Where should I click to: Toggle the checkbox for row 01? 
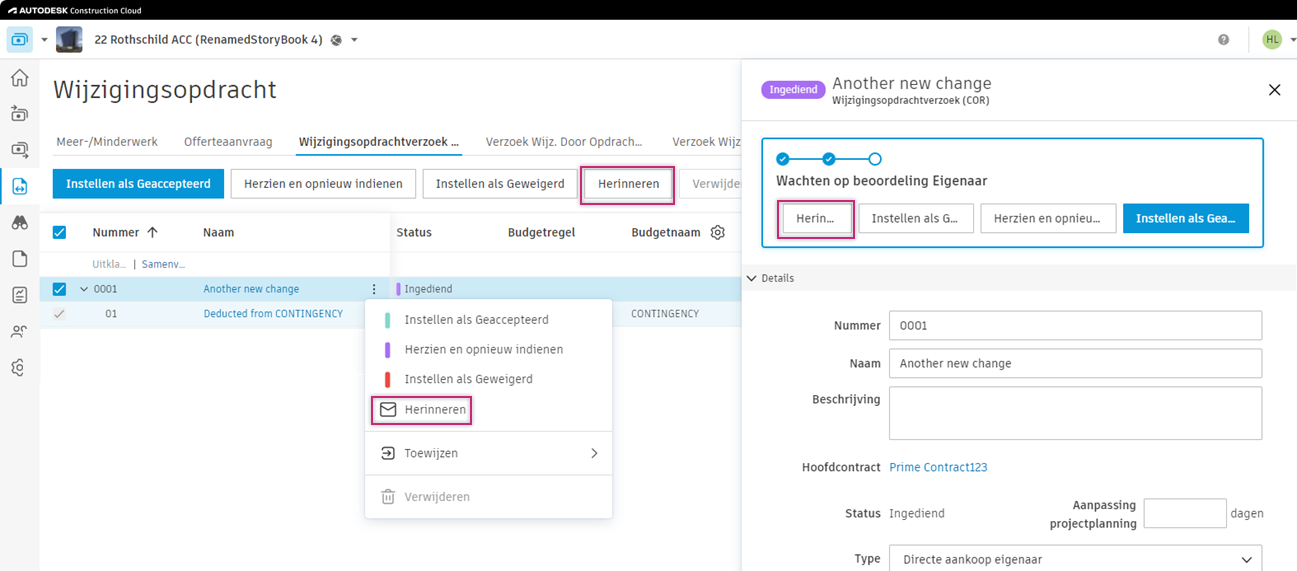click(59, 314)
